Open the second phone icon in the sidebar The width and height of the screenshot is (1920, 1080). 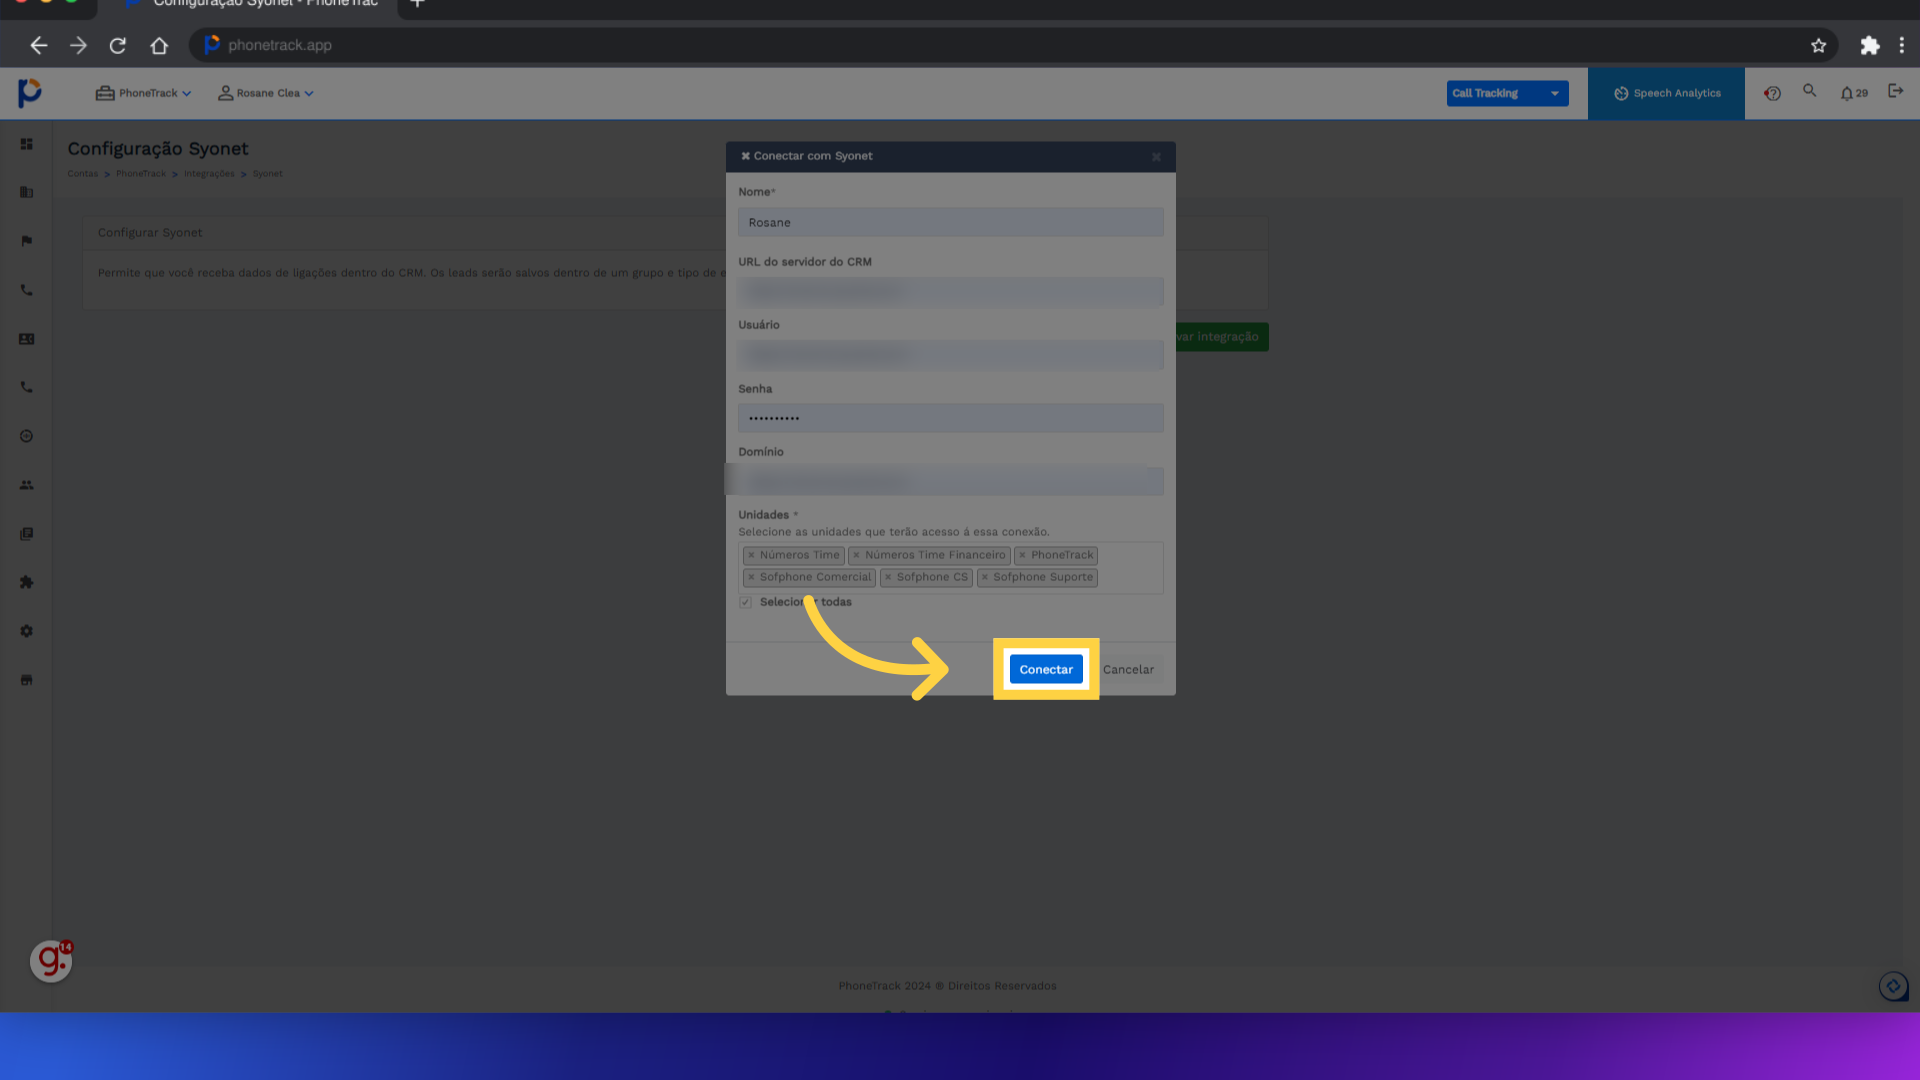point(27,387)
